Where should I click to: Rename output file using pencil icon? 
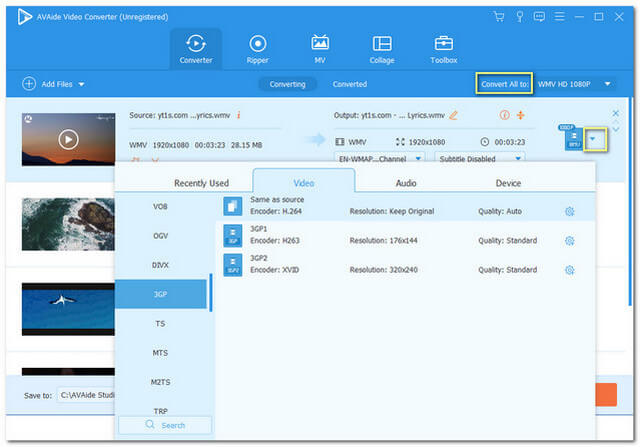(453, 116)
